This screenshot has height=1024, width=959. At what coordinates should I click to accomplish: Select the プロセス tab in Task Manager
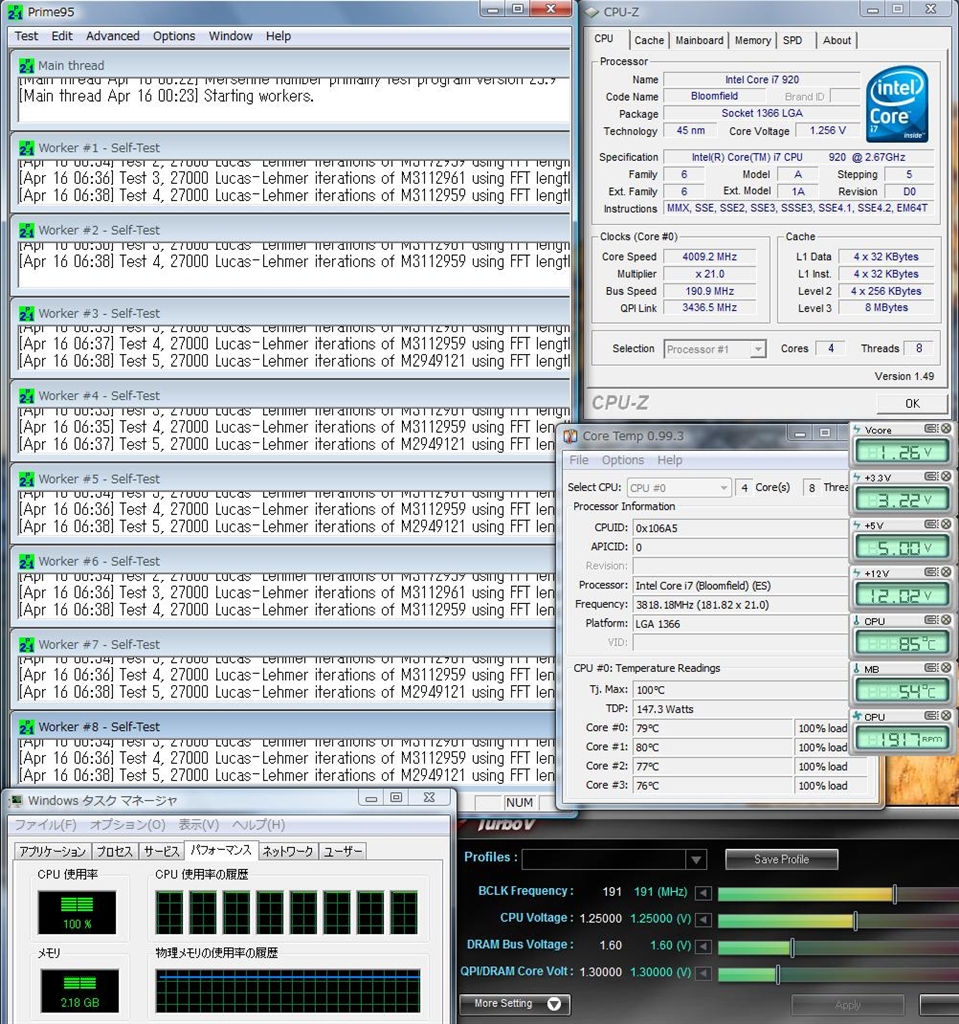114,851
